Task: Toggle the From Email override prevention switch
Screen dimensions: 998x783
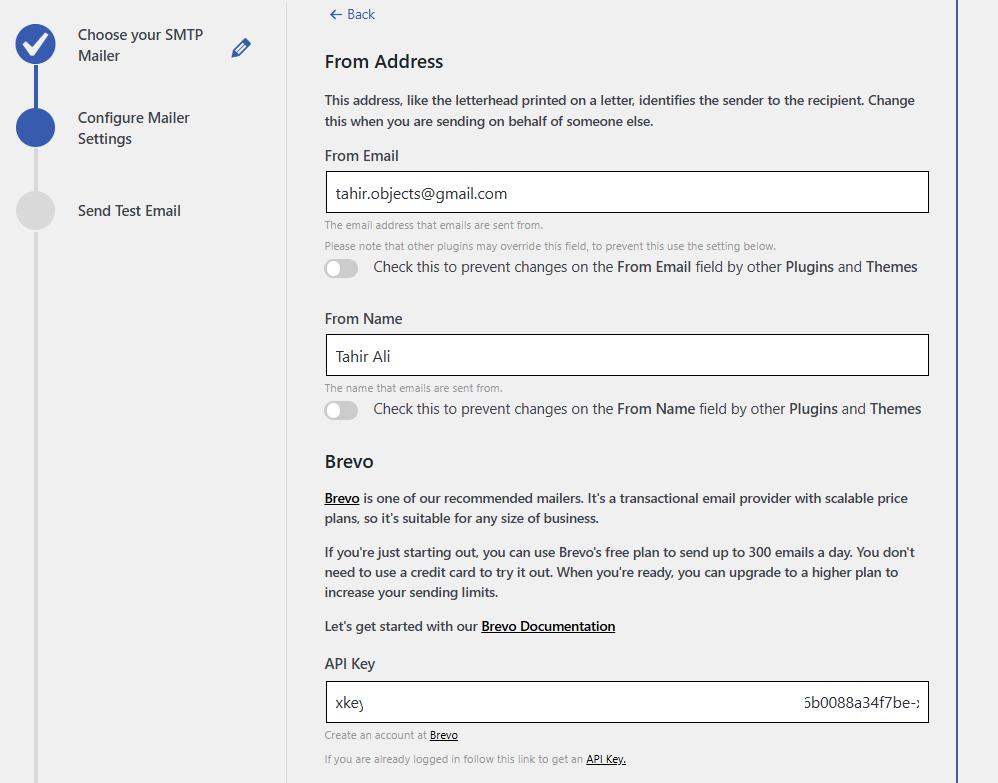Action: point(341,268)
